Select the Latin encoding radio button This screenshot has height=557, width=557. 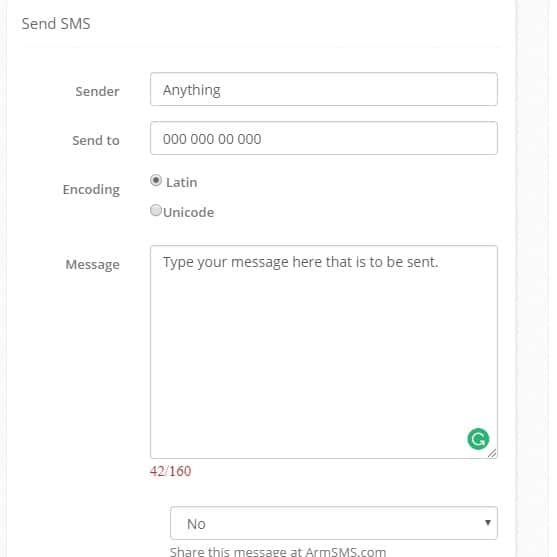pyautogui.click(x=156, y=180)
